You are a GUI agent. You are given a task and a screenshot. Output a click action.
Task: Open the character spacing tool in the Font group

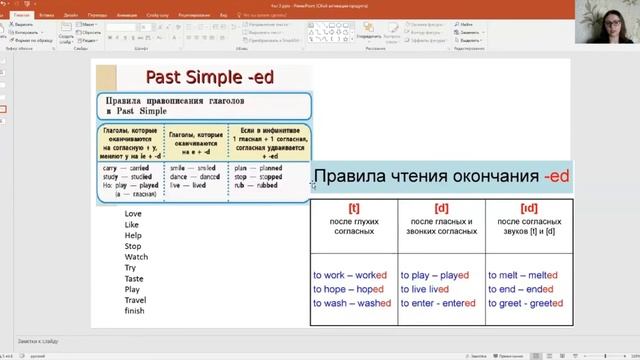click(148, 38)
